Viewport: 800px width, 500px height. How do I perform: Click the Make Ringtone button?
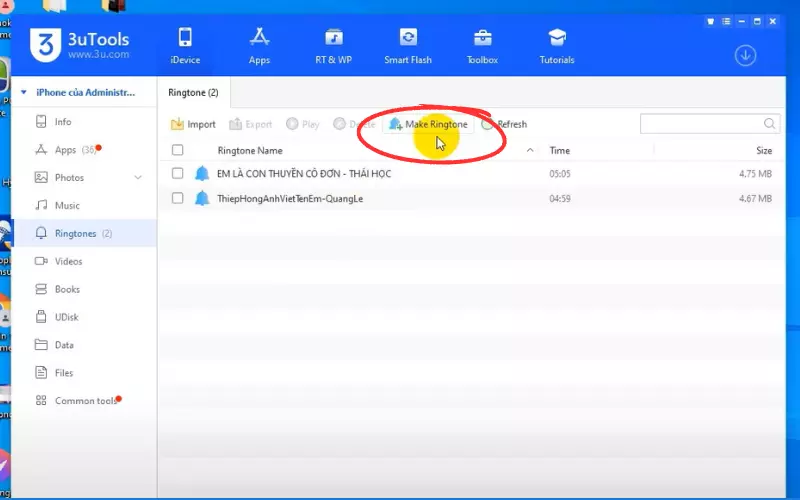tap(428, 124)
